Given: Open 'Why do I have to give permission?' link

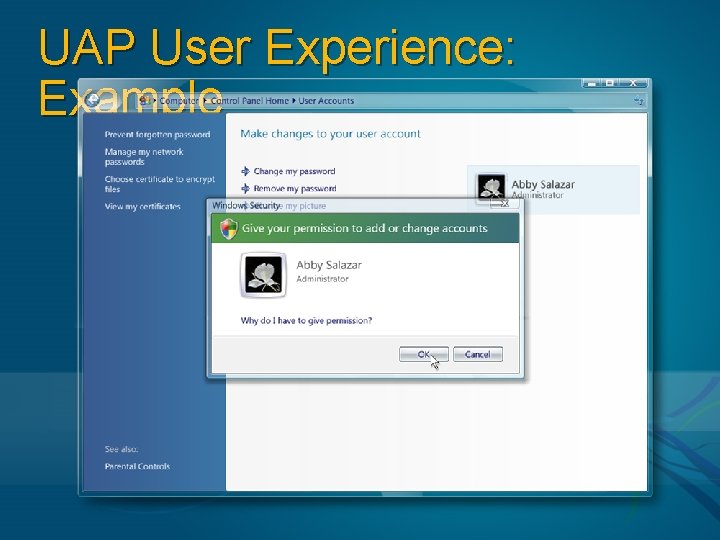Looking at the screenshot, I should tap(306, 321).
